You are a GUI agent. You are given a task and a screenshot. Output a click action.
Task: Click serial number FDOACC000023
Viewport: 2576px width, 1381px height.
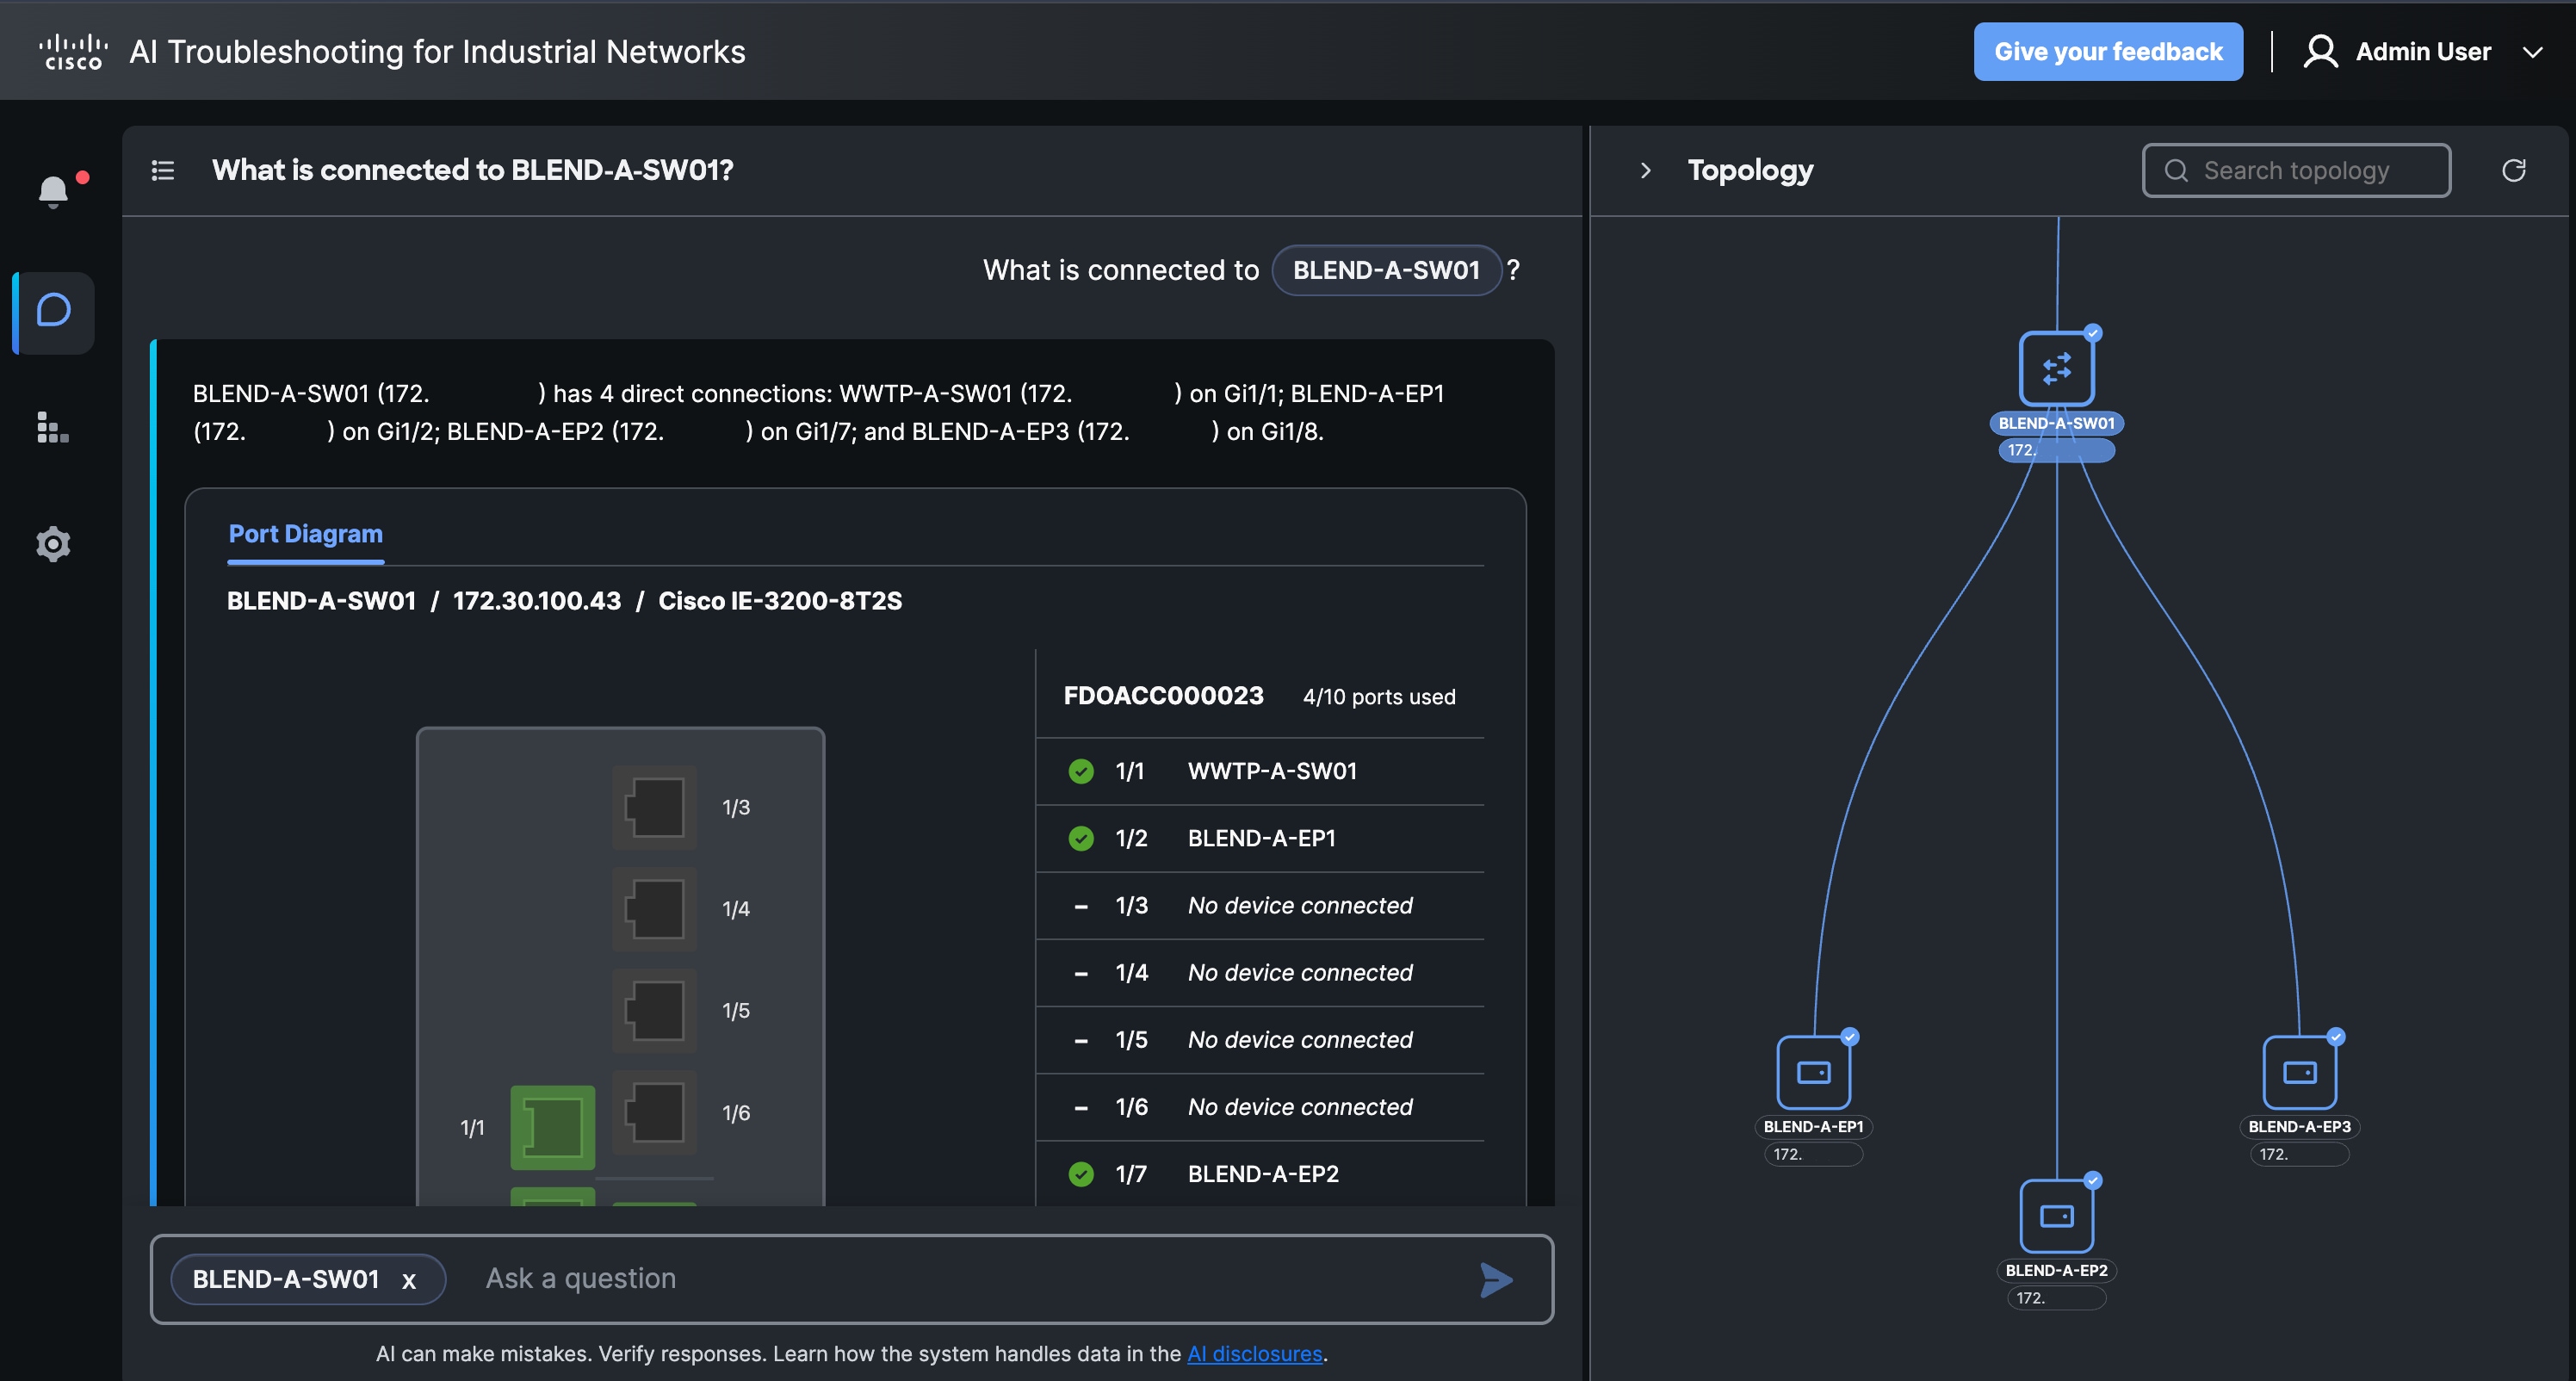(x=1163, y=696)
